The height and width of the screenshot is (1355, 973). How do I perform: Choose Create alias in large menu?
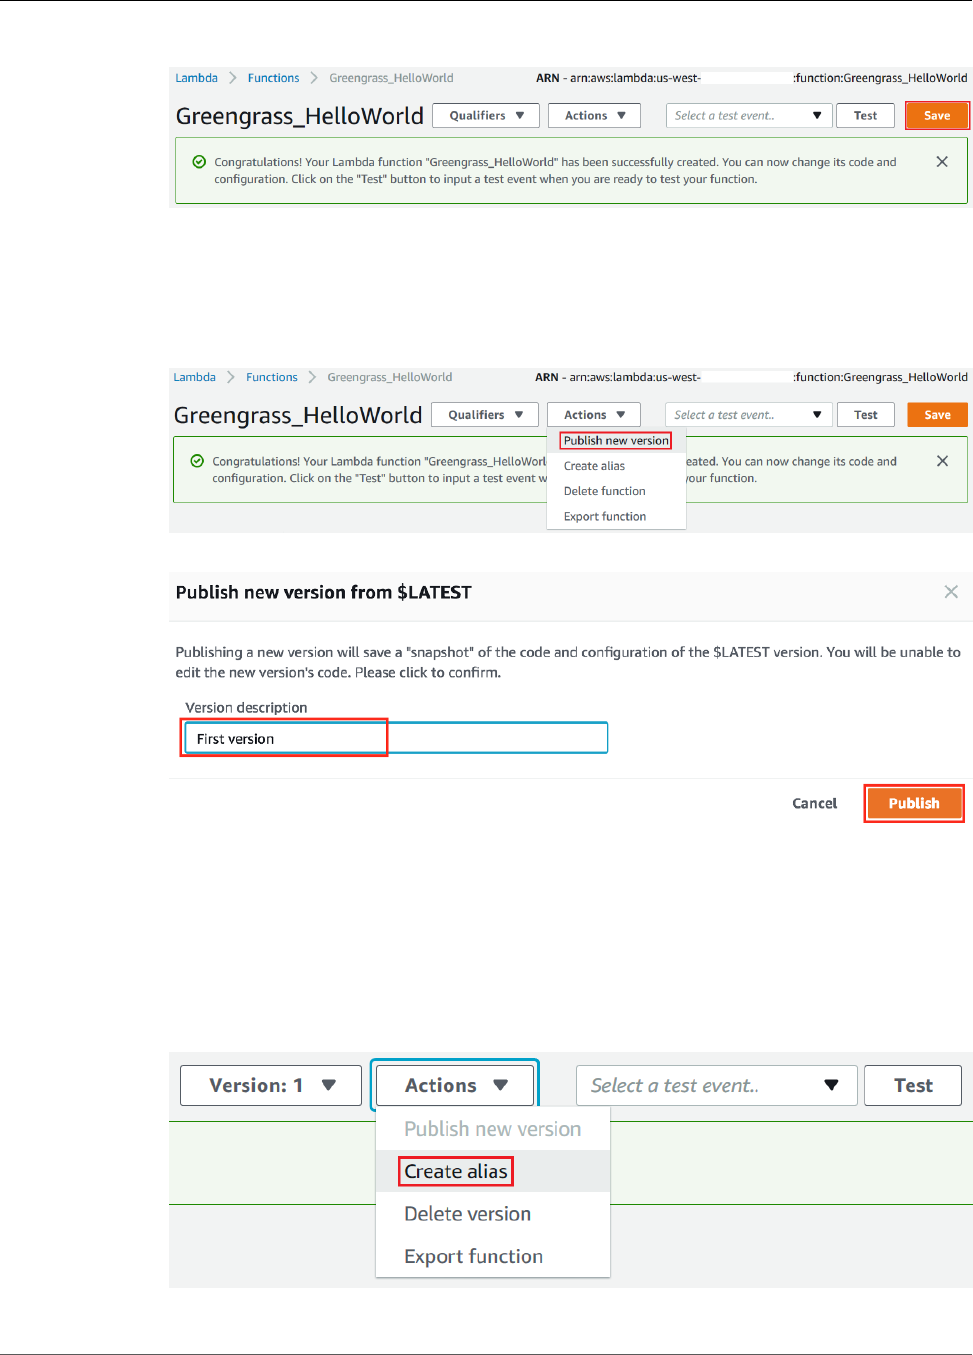pos(456,1171)
